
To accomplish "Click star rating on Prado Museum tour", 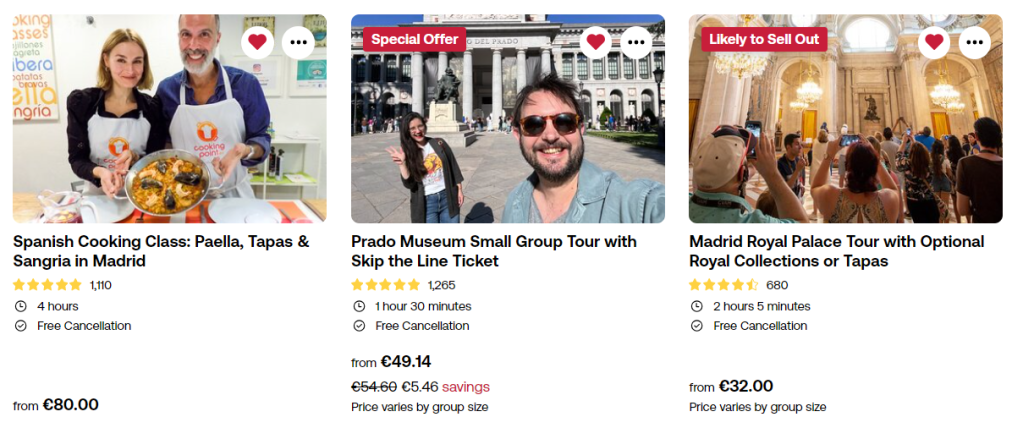I will (385, 285).
